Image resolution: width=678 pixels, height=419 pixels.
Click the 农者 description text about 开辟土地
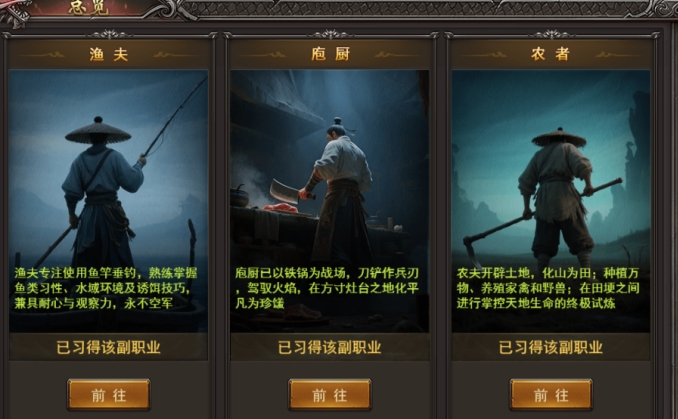tap(548, 288)
